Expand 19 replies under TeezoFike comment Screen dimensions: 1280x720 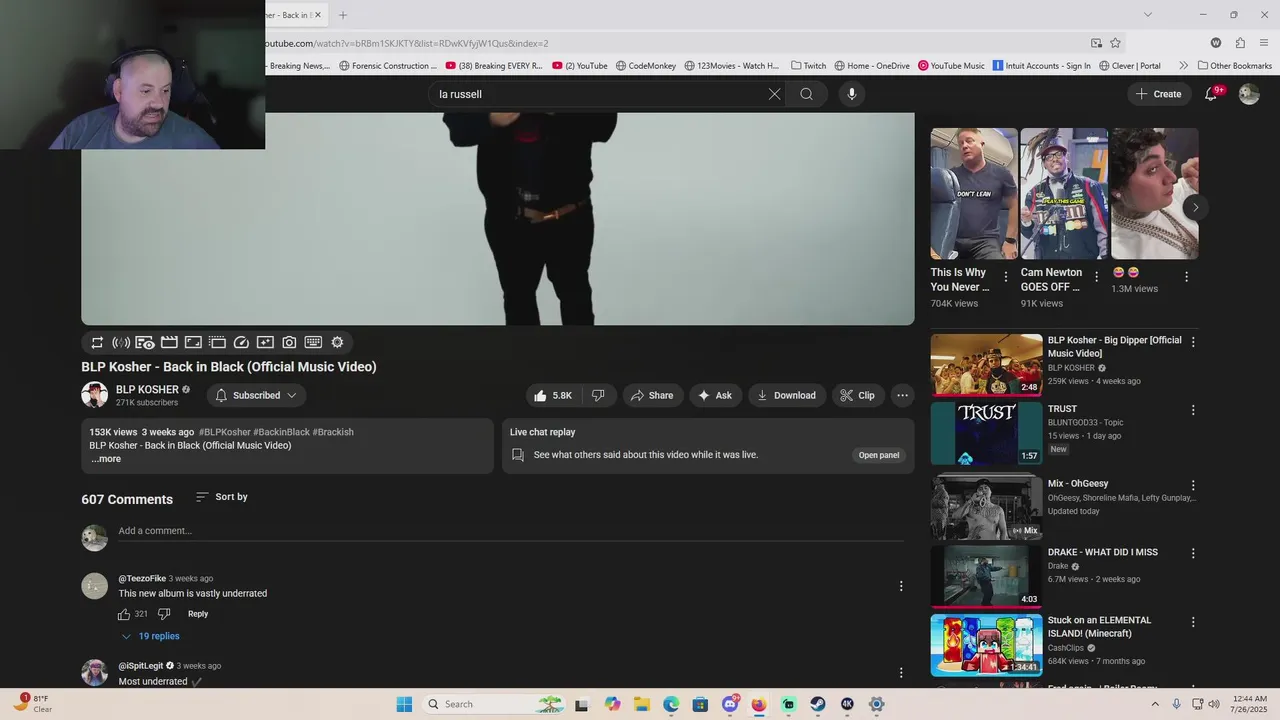point(150,636)
